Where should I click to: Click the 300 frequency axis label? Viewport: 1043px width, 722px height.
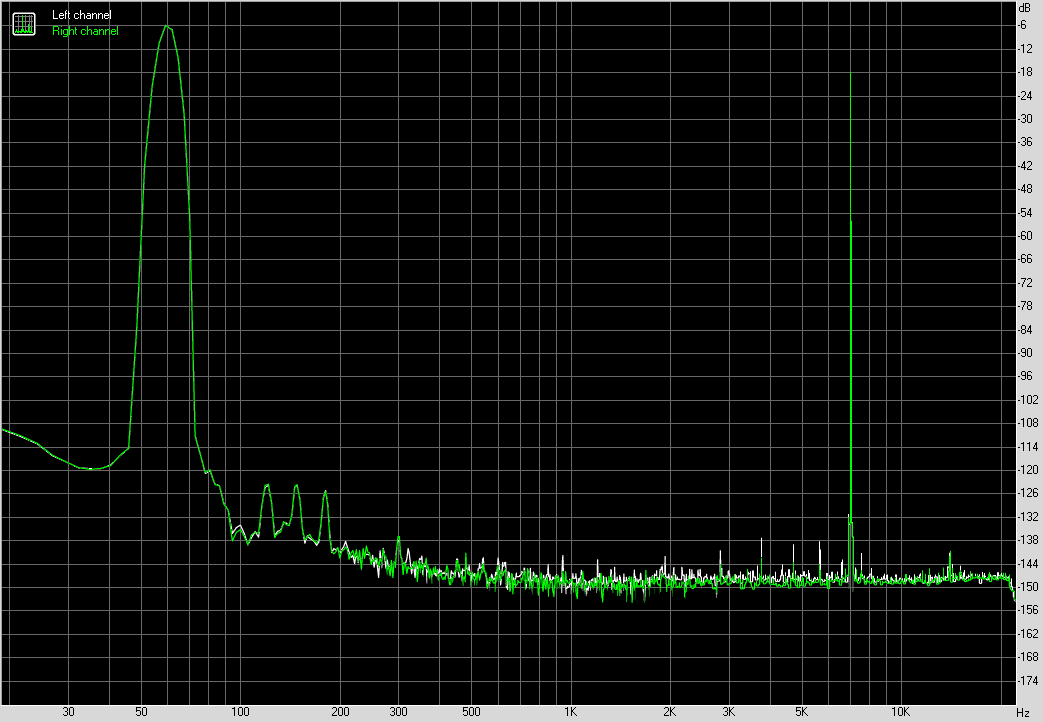[398, 712]
